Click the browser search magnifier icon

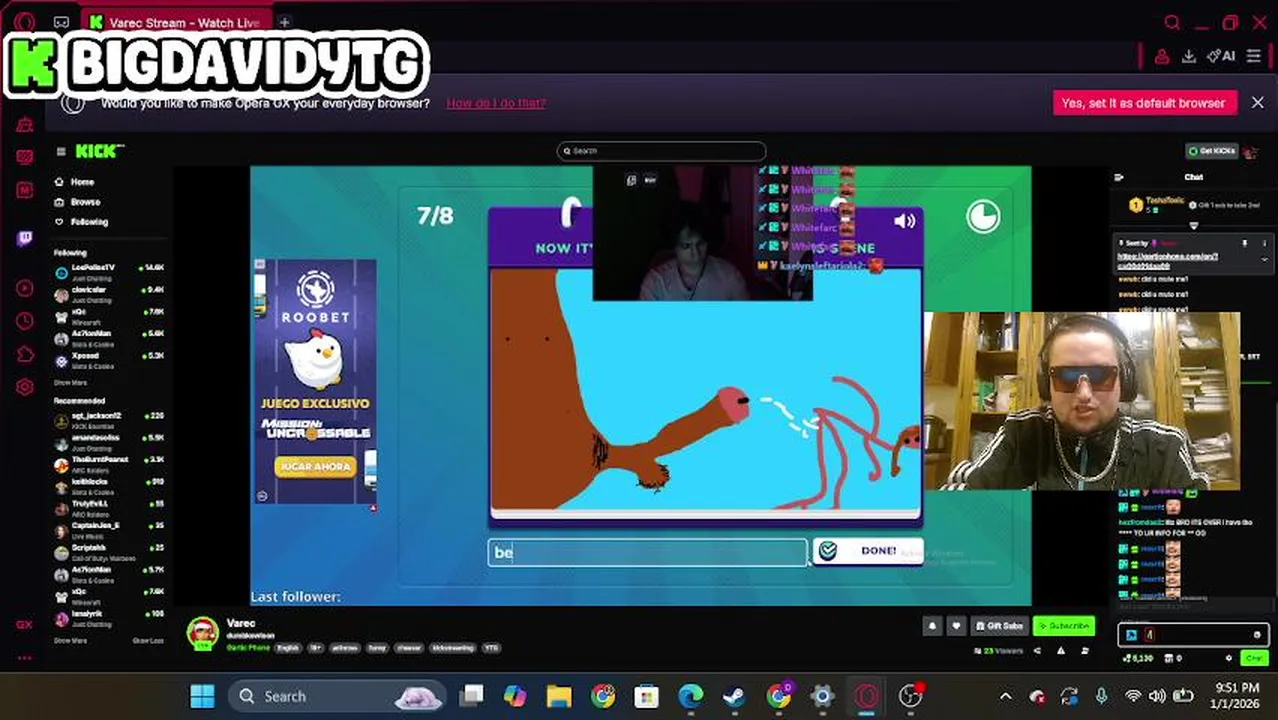(x=1173, y=22)
